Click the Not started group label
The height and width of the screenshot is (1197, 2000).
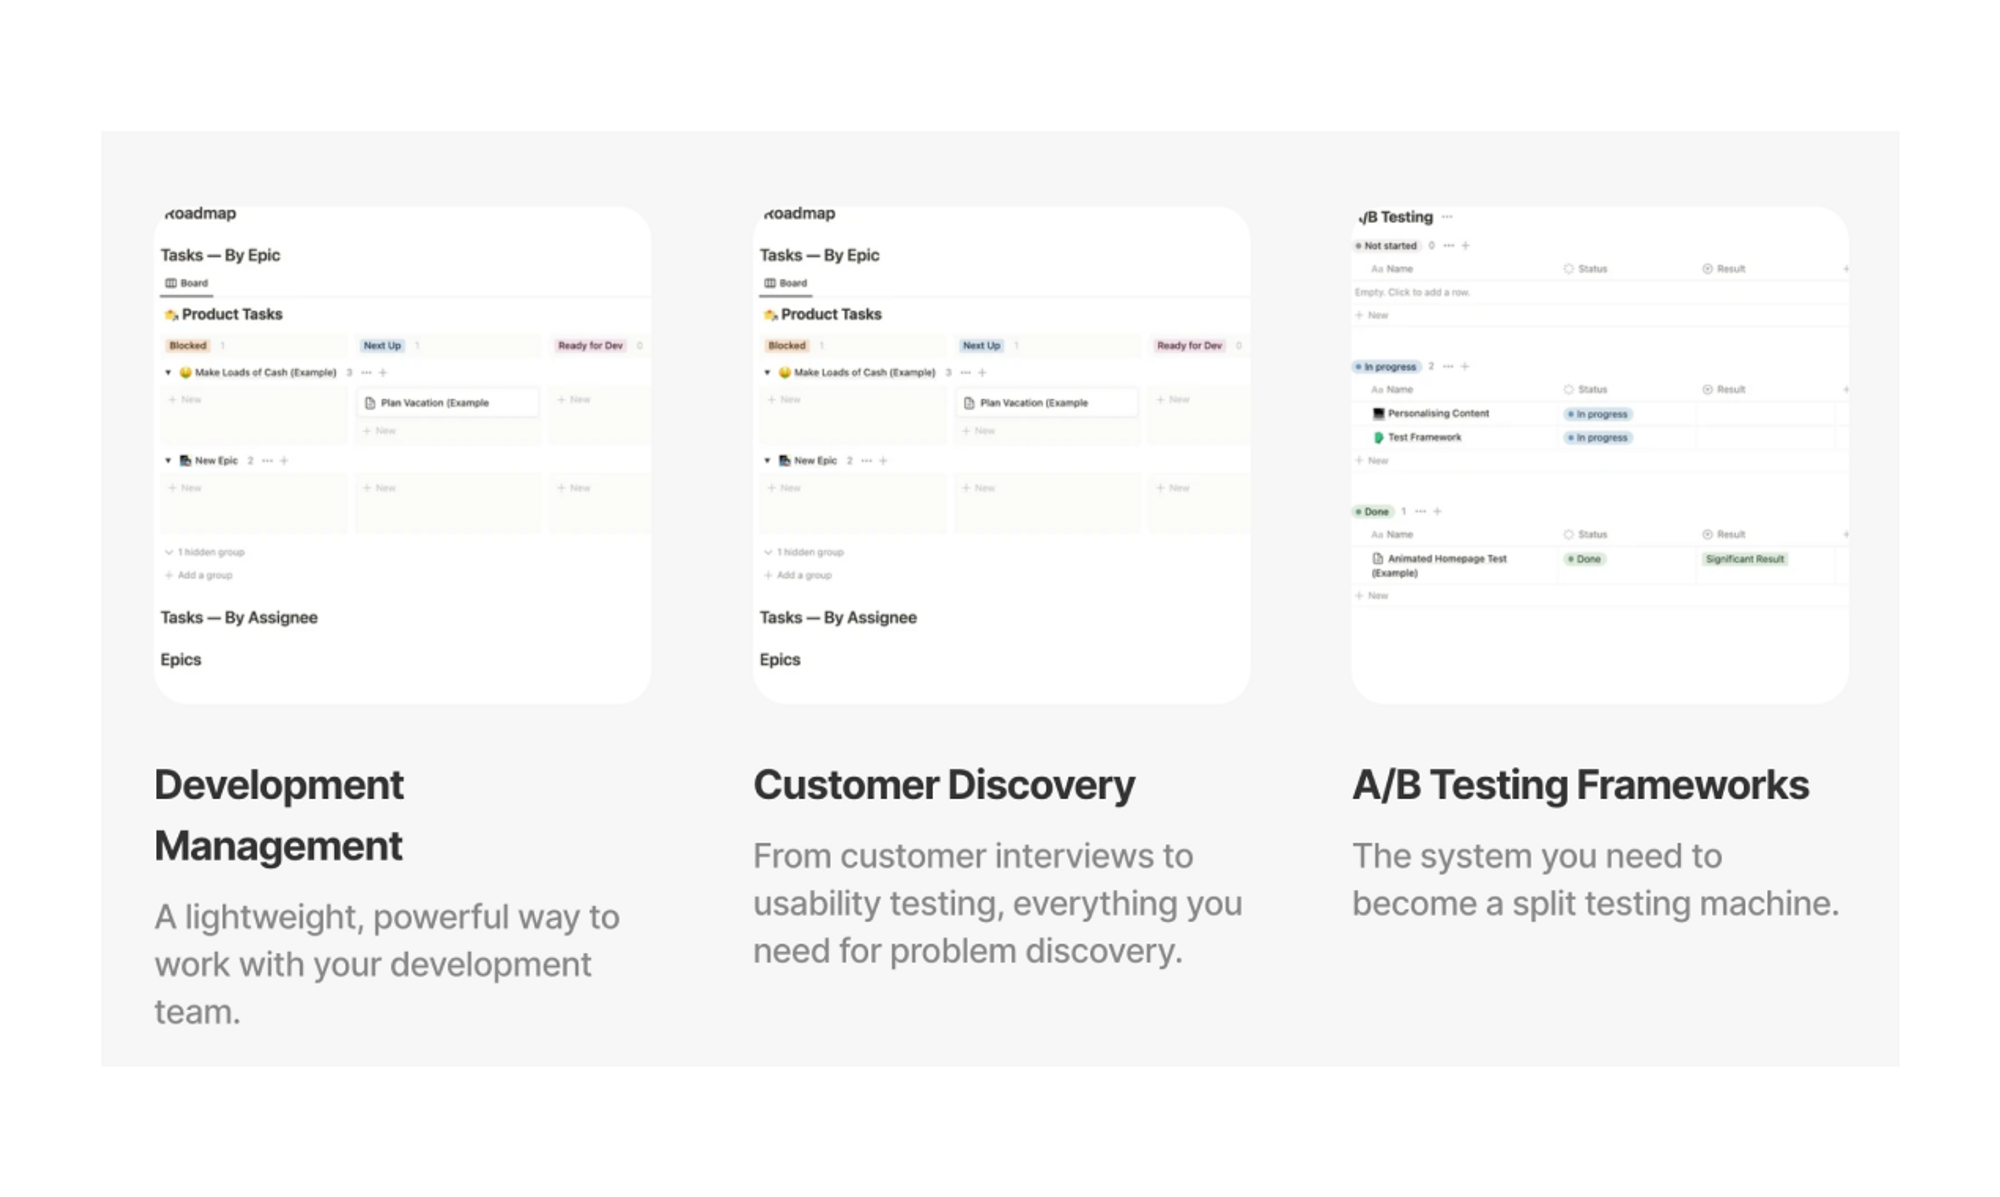tap(1386, 246)
